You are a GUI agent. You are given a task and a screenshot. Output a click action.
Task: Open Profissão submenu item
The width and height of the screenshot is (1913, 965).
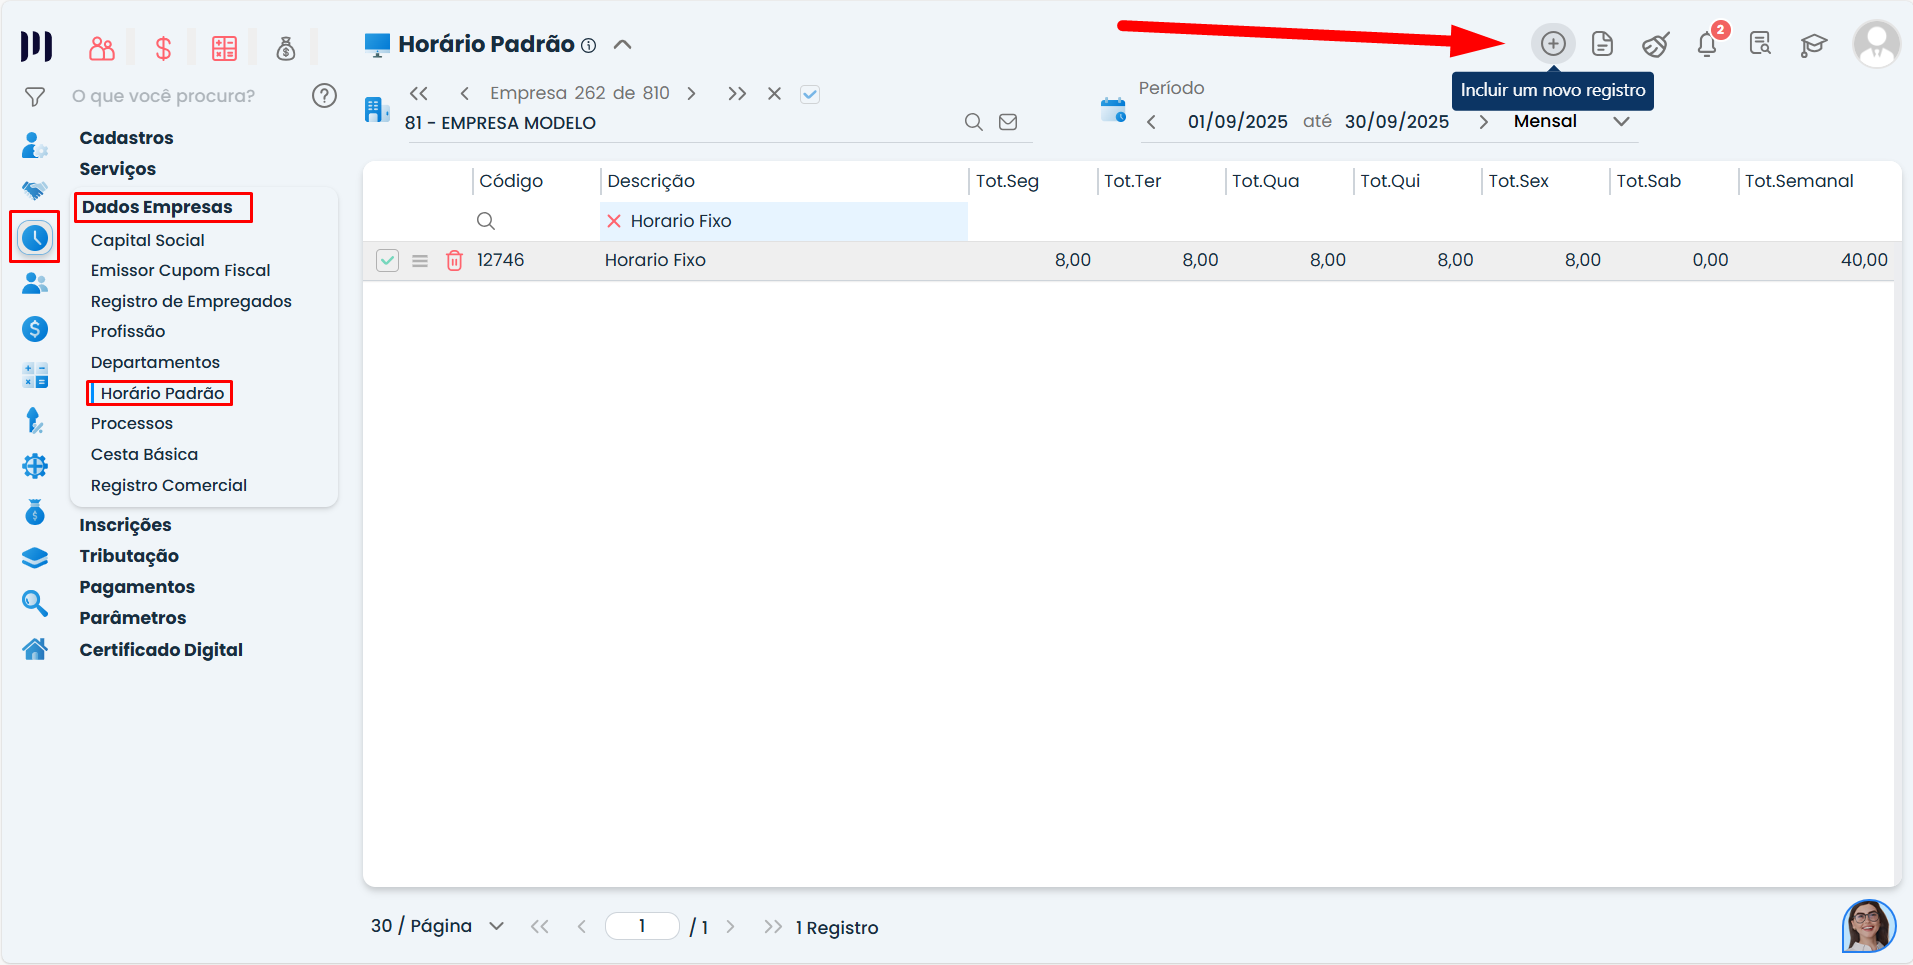(128, 331)
